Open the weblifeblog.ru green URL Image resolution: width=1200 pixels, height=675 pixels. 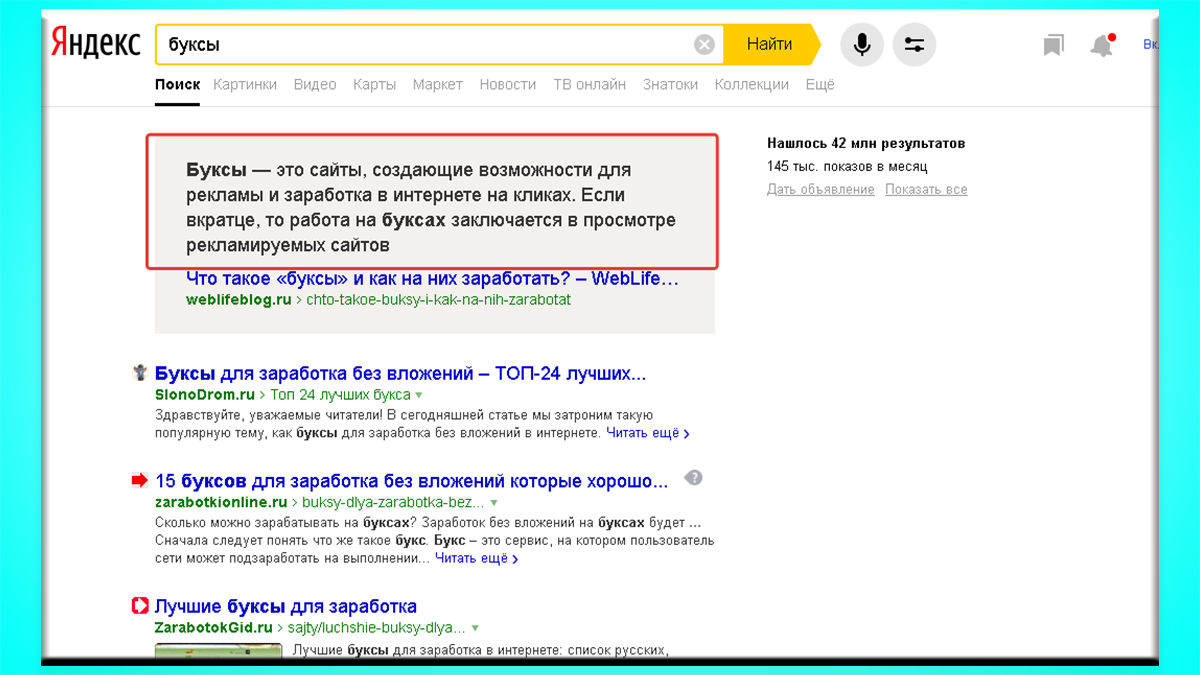[238, 299]
